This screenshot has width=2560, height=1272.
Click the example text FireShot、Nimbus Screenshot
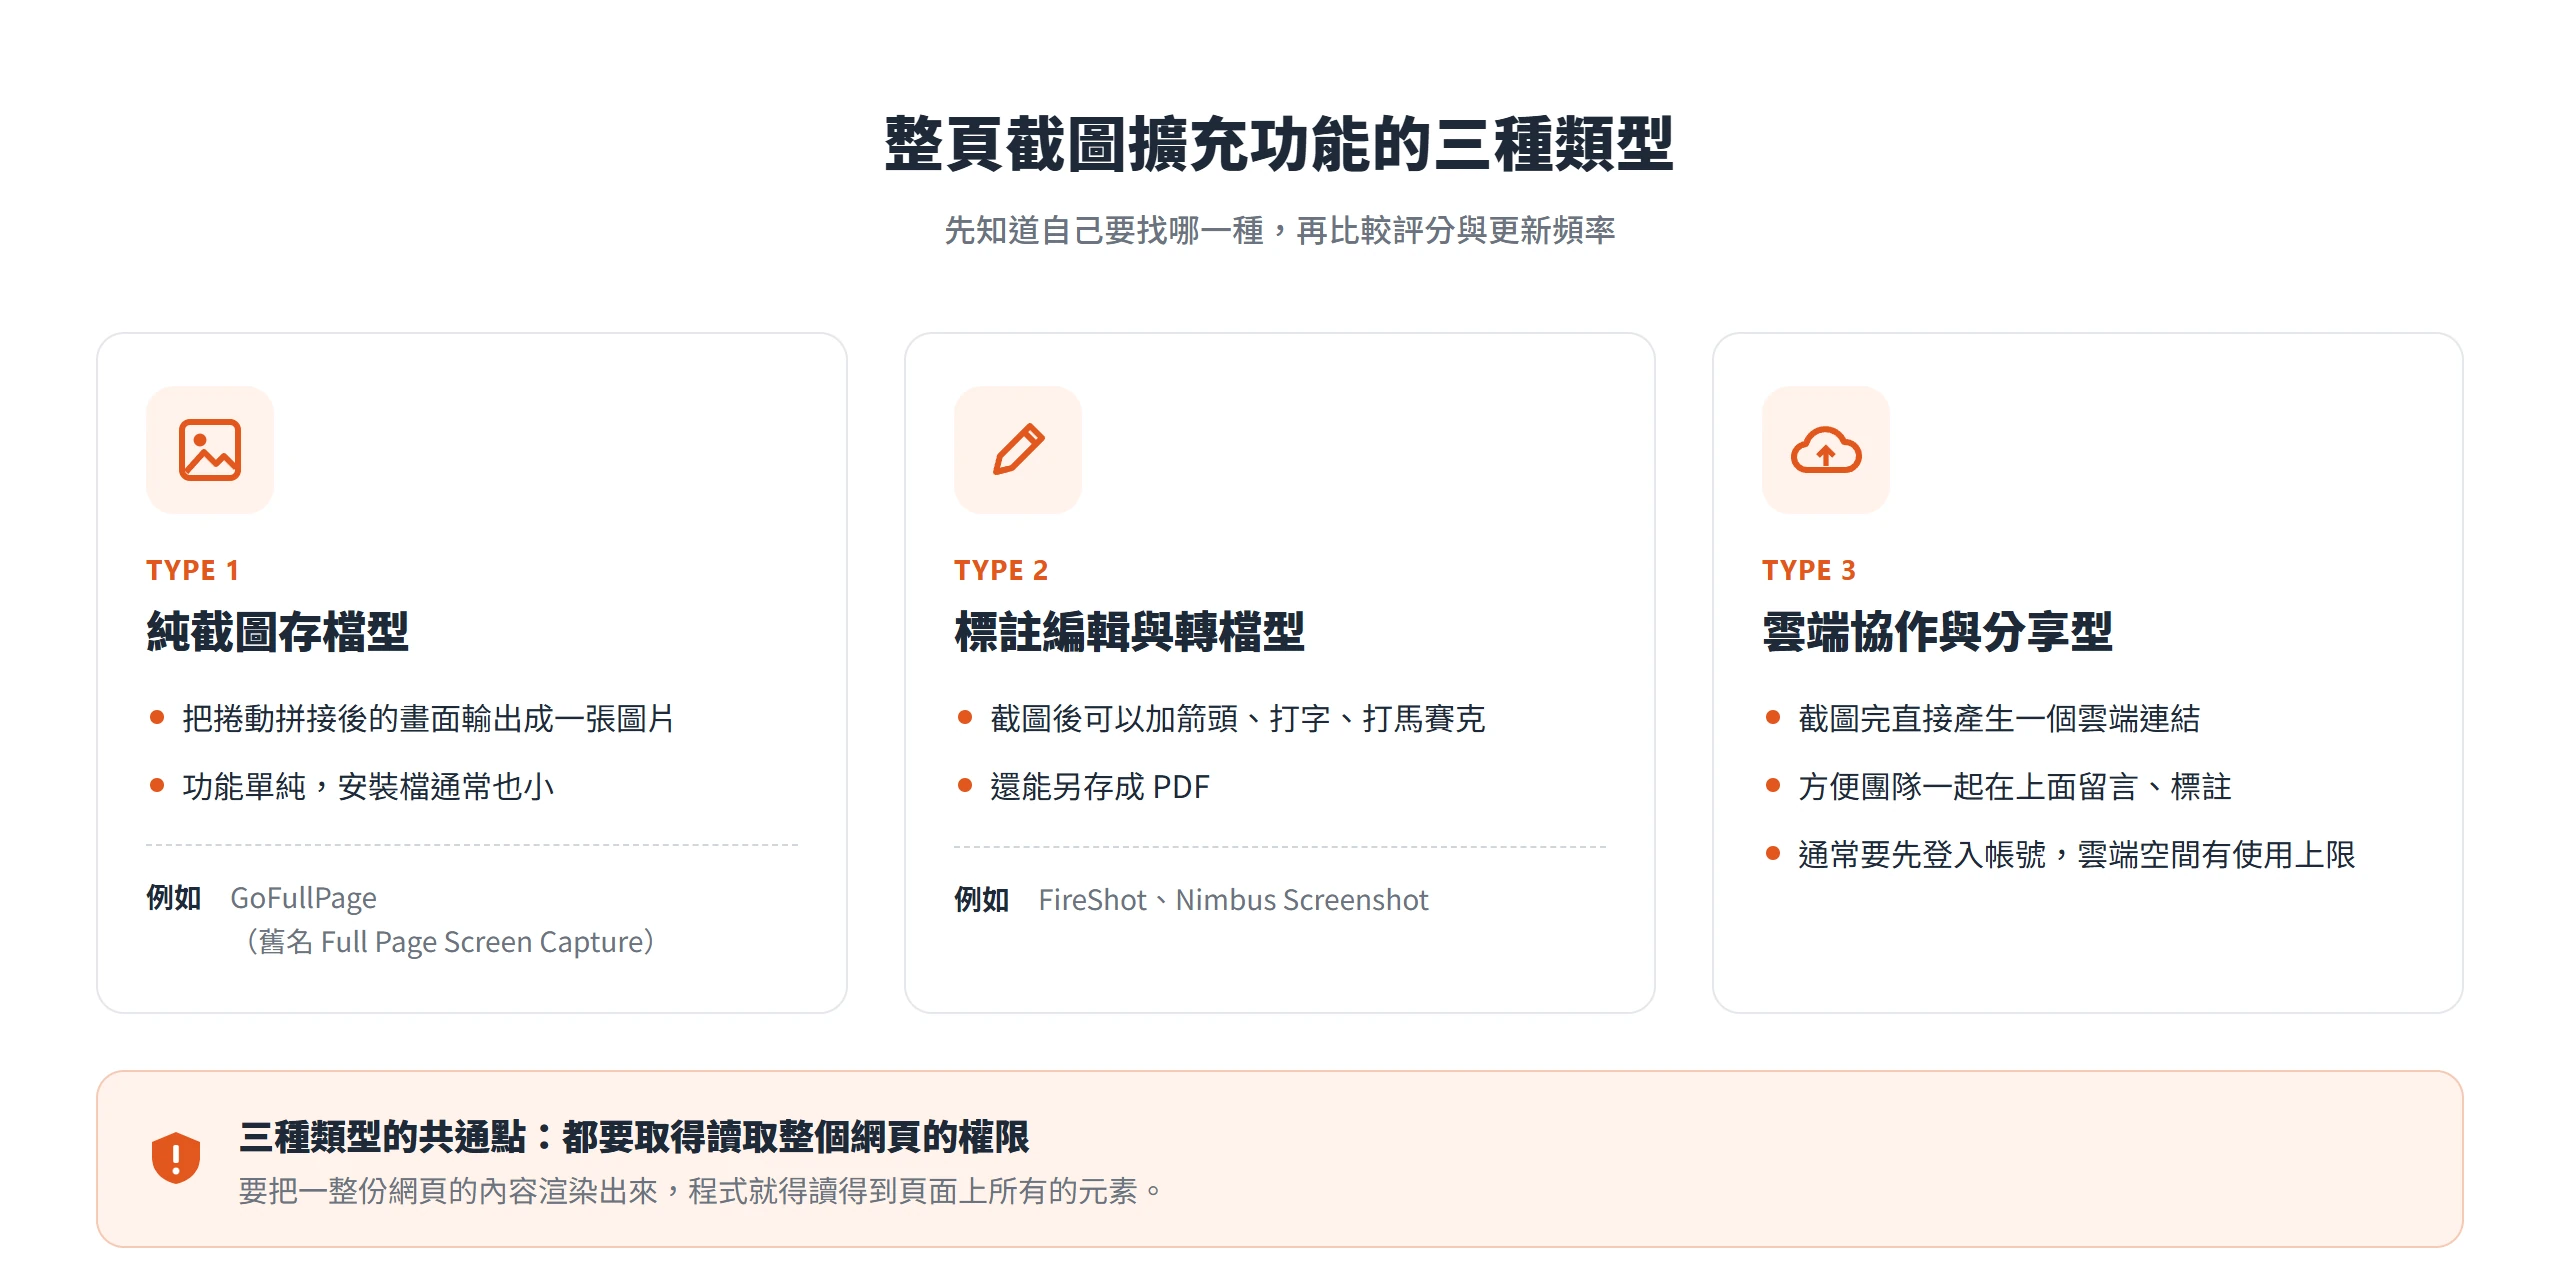pyautogui.click(x=1233, y=900)
